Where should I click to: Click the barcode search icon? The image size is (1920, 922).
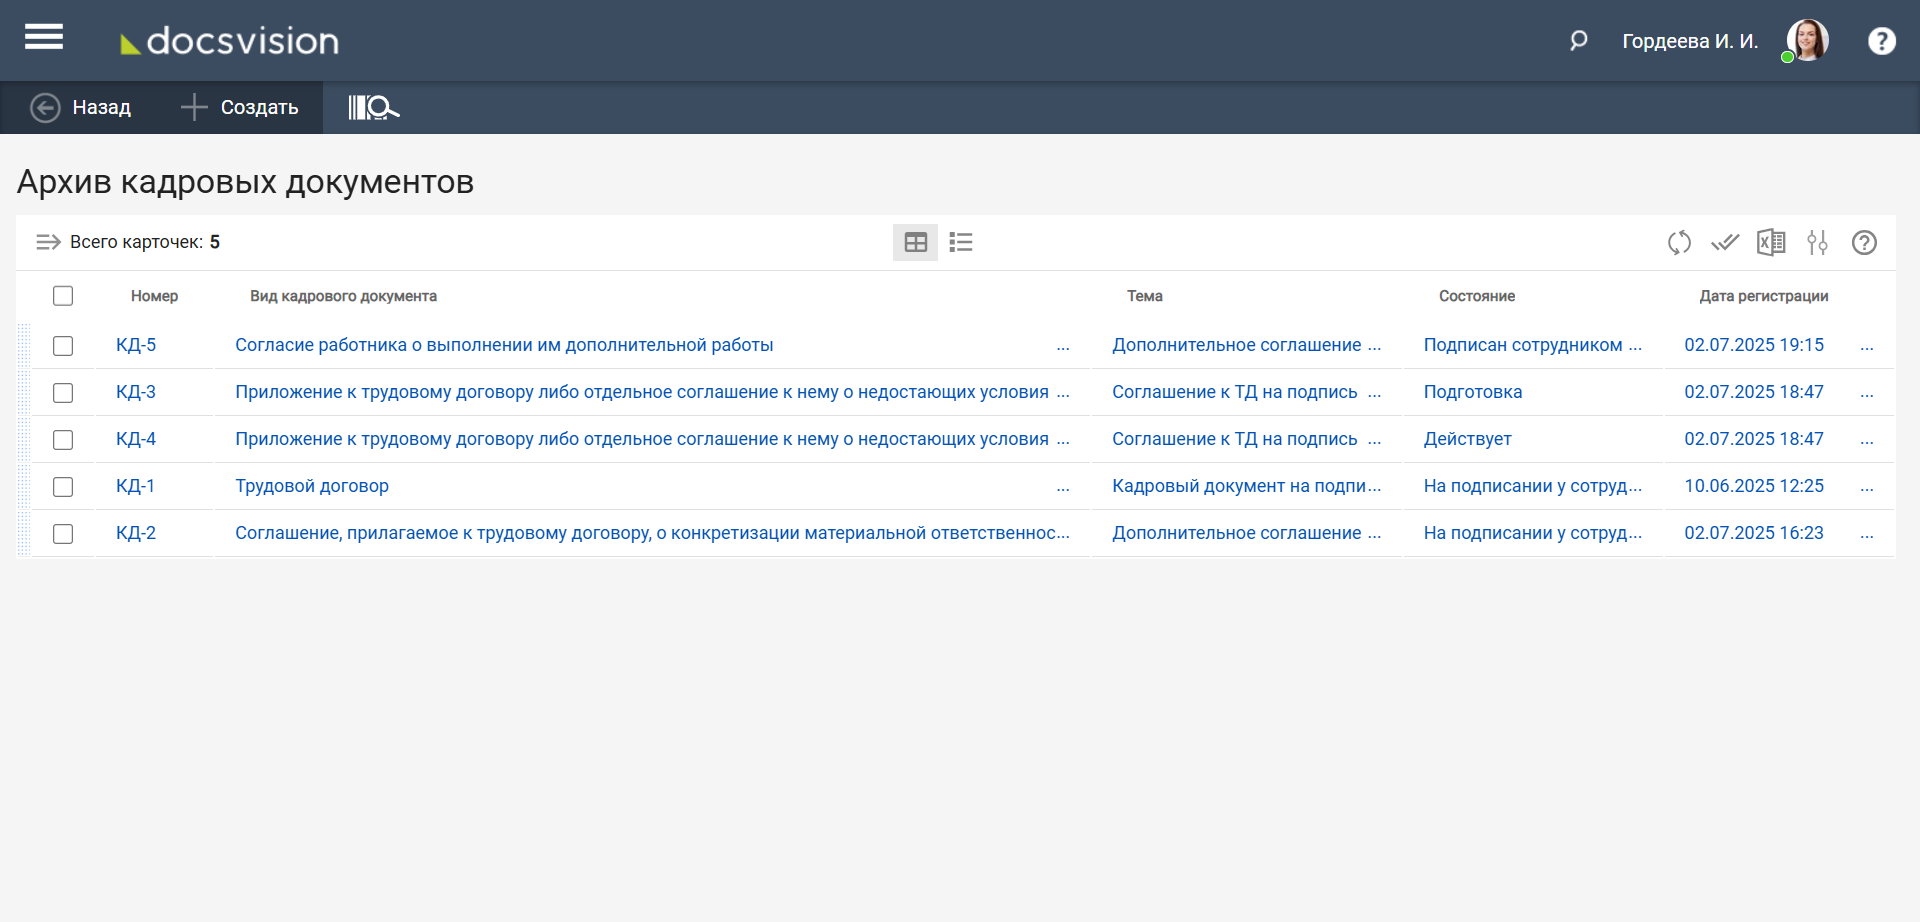point(373,107)
